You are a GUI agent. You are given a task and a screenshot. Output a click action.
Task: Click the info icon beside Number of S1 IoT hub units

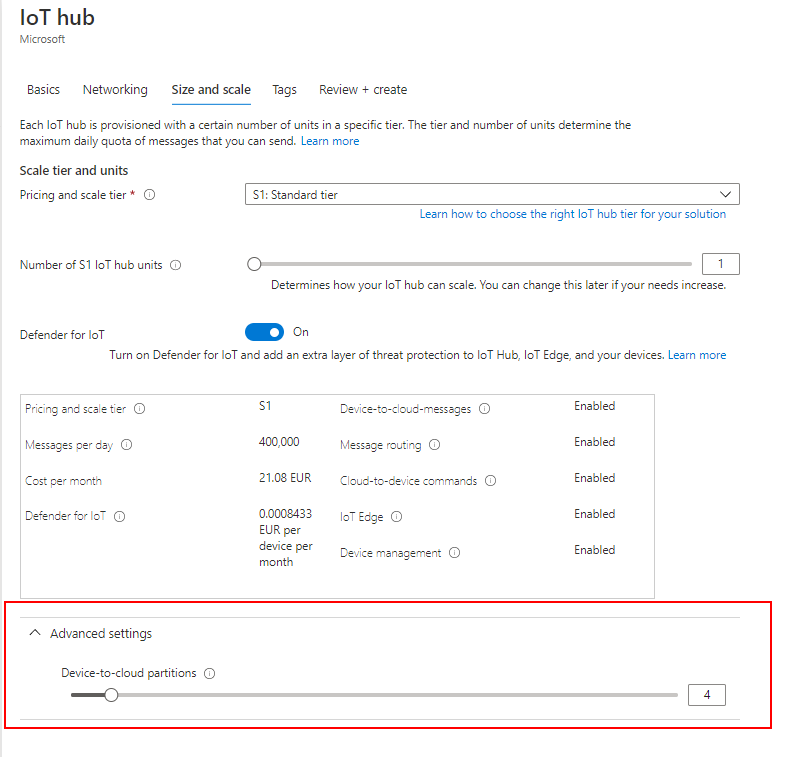click(x=178, y=264)
